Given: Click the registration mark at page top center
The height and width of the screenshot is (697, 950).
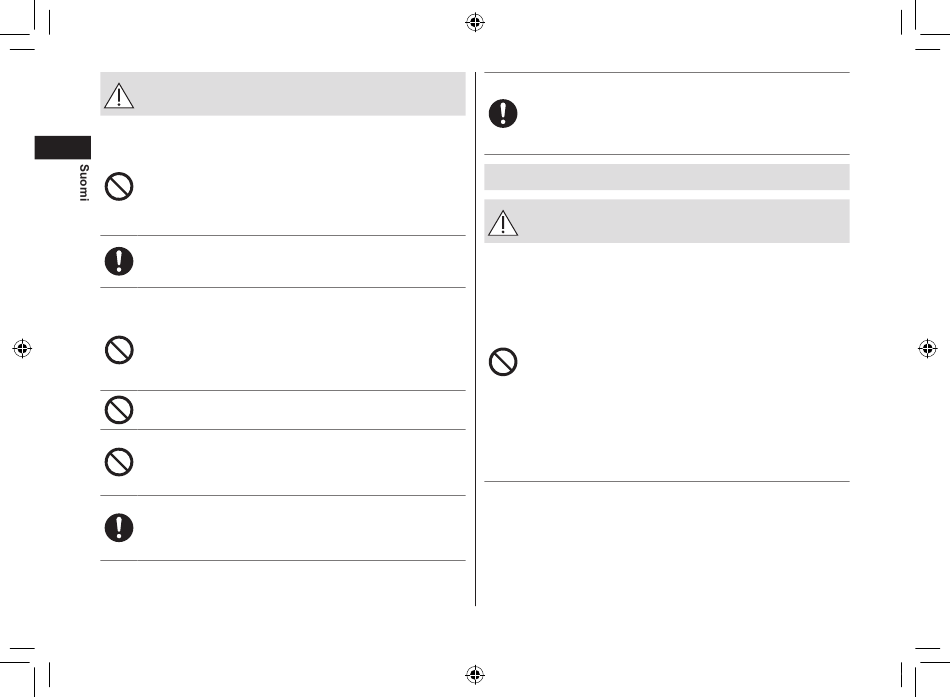Looking at the screenshot, I should tap(475, 22).
